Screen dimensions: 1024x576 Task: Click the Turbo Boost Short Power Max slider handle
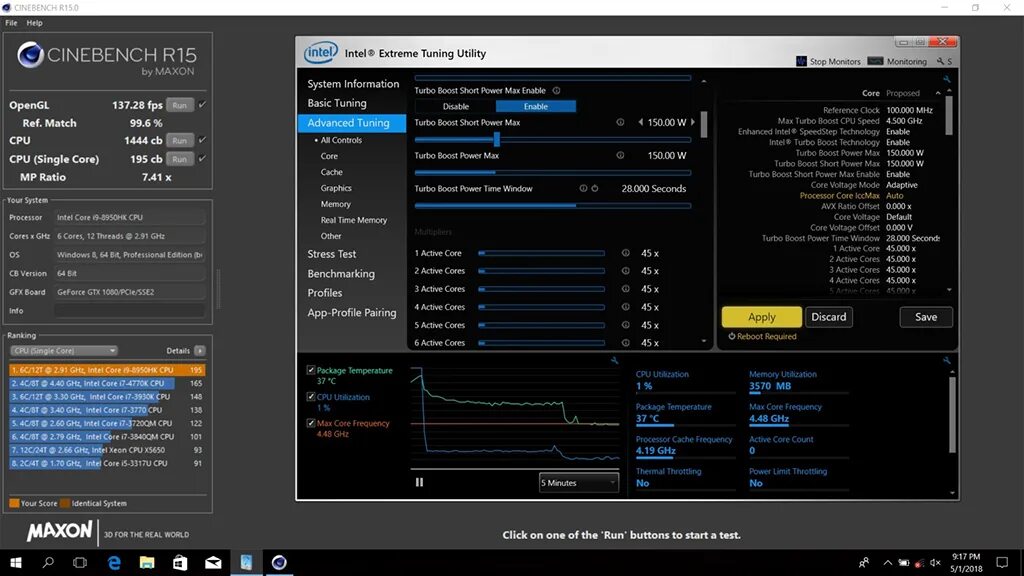pos(497,139)
